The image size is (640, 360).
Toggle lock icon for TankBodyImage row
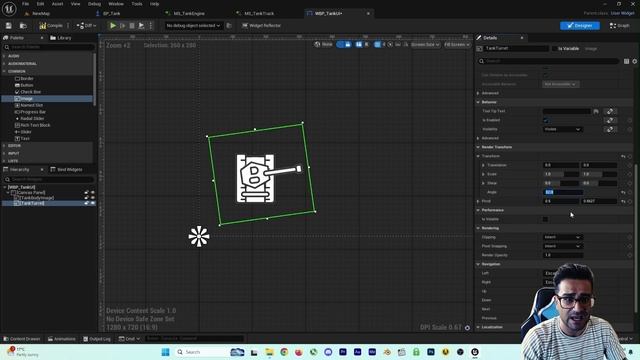87,198
